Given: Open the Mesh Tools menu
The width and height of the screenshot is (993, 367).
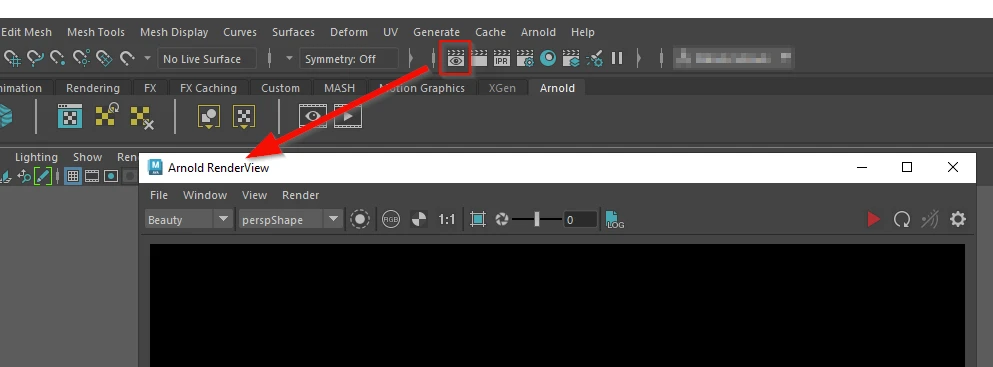Looking at the screenshot, I should tap(96, 32).
